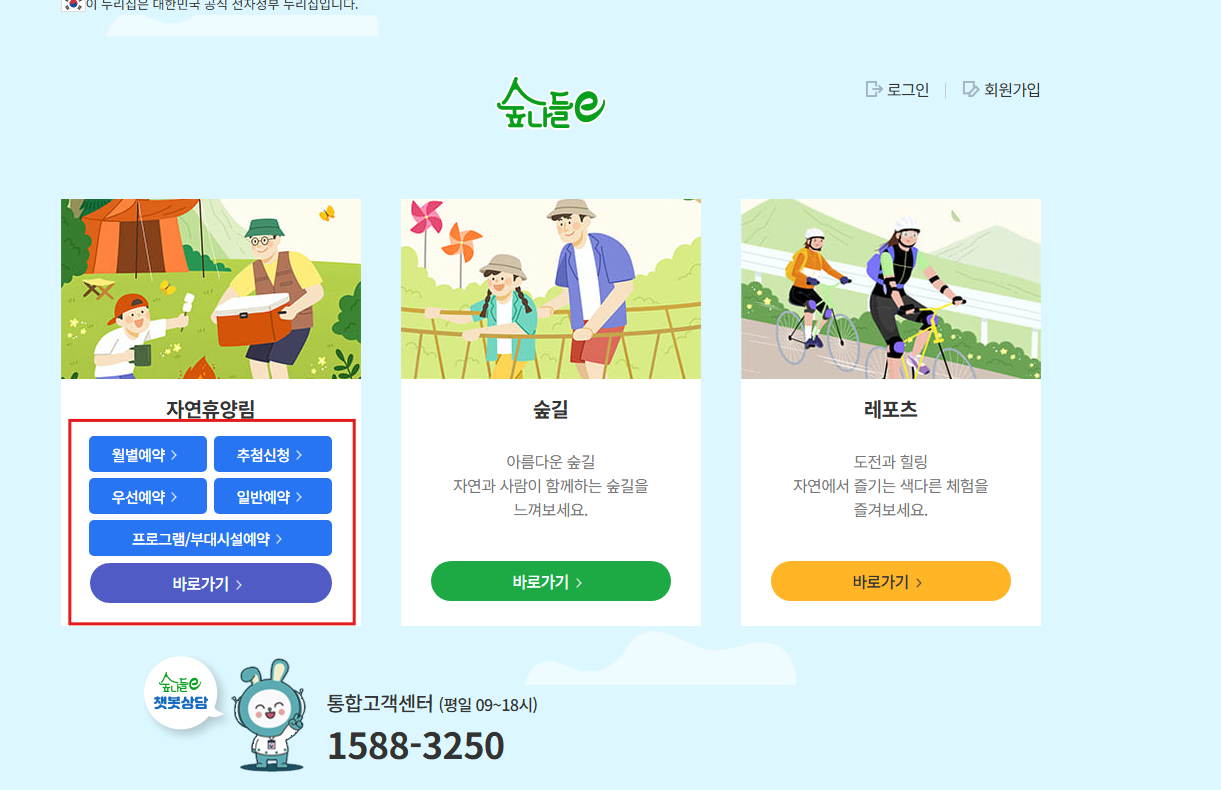This screenshot has width=1221, height=790.
Task: Open 로그인 link
Action: click(908, 90)
